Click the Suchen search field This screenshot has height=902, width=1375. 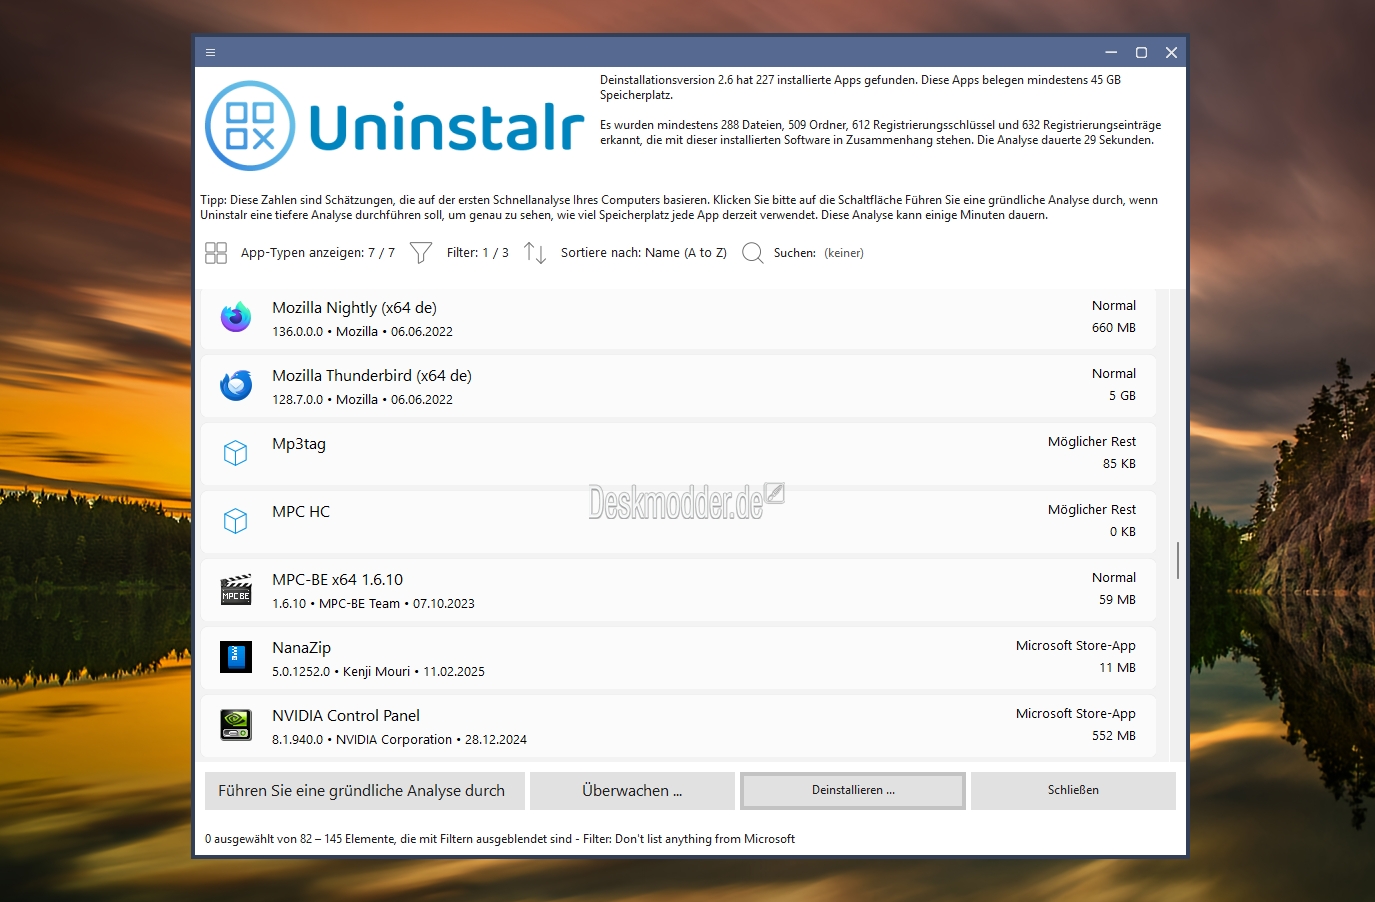click(843, 253)
